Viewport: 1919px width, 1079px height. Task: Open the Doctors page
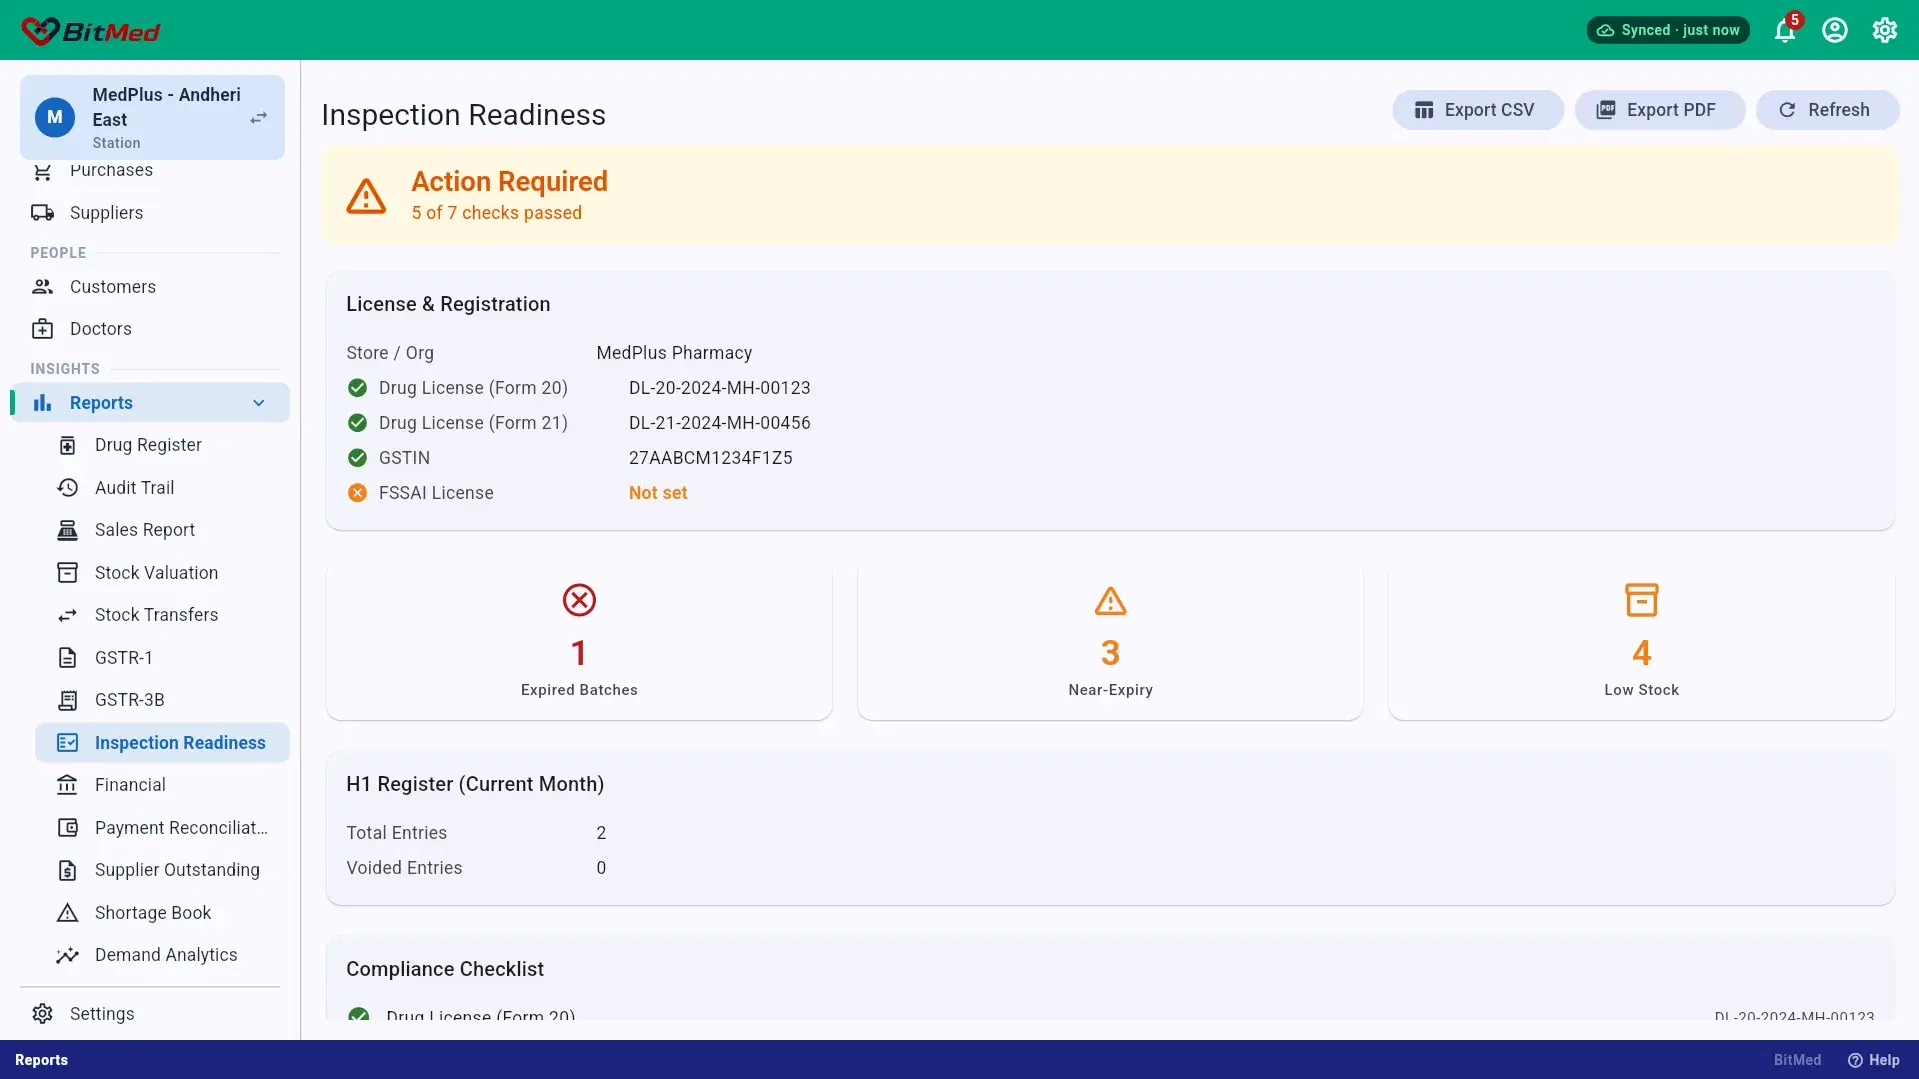tap(150, 329)
